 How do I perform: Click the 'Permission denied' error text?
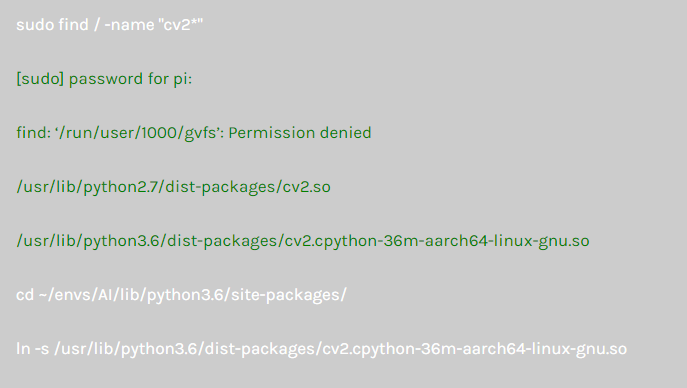(x=300, y=133)
